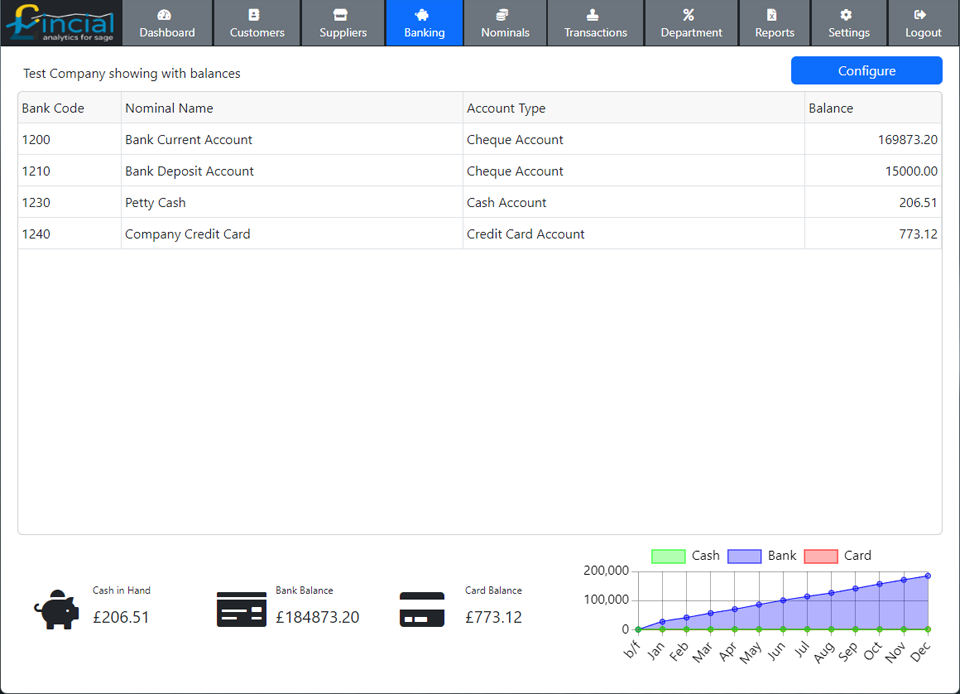Select bank code 1230 cell

pyautogui.click(x=70, y=203)
